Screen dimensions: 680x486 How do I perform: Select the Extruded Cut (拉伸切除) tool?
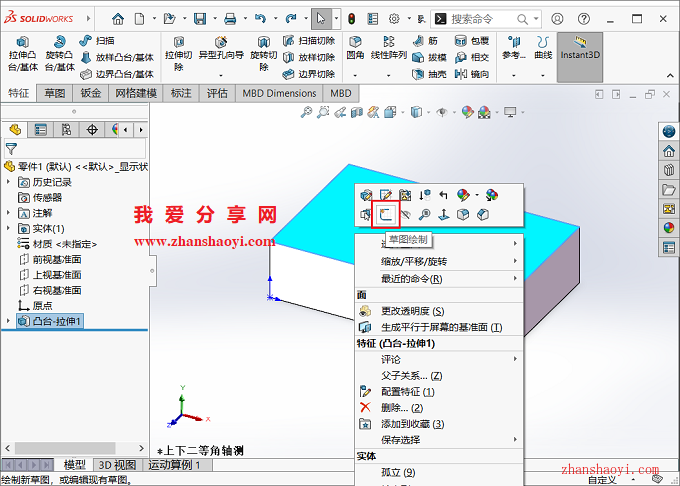click(x=178, y=54)
